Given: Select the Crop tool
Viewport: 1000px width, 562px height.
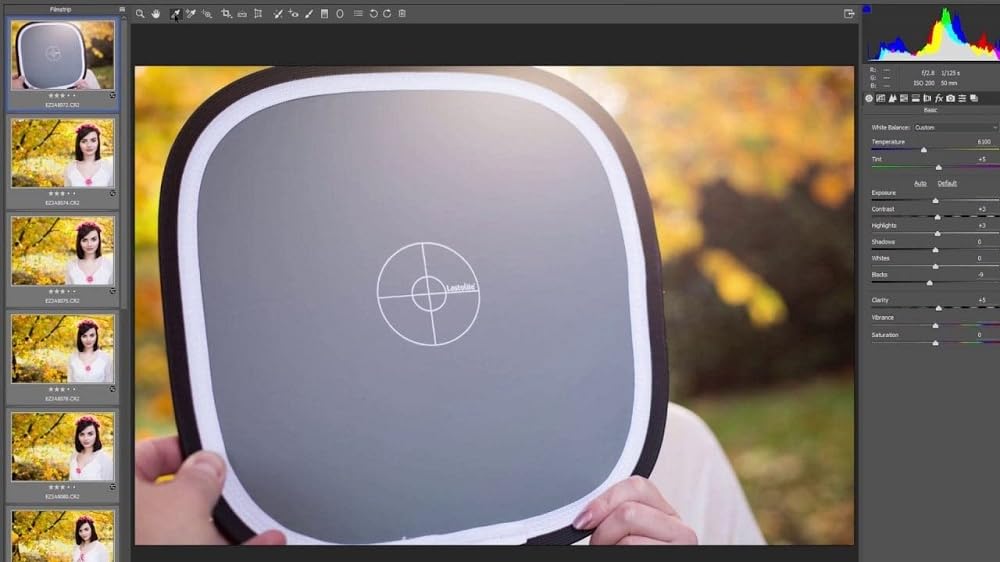Looking at the screenshot, I should [226, 14].
